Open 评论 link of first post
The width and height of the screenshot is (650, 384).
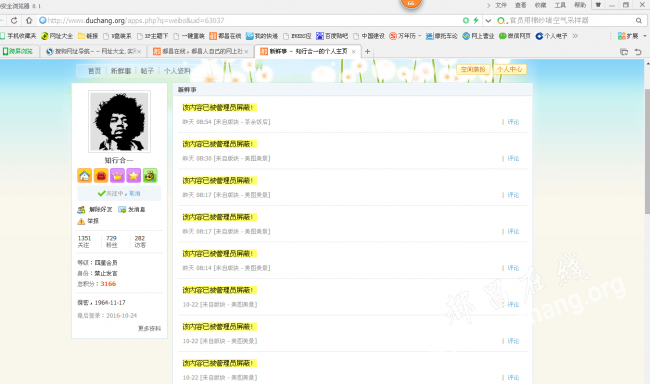[513, 122]
